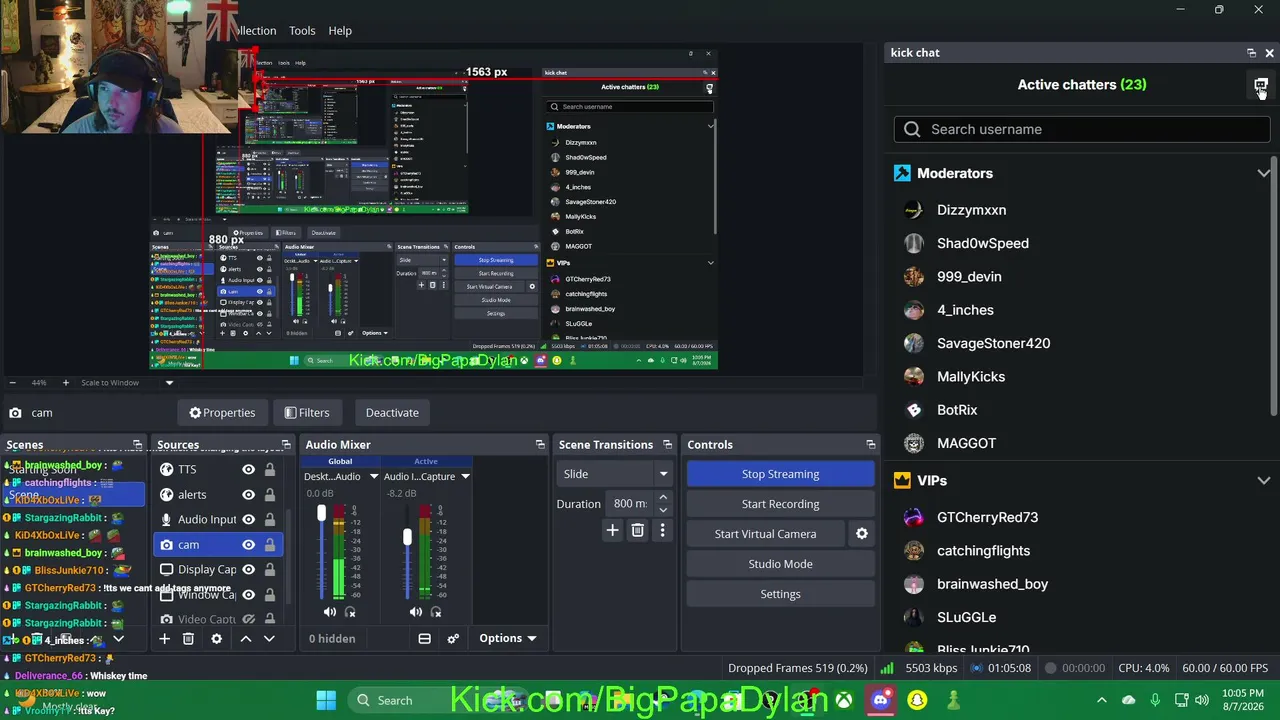Open the Desktop Audio channel dropdown
1280x720 pixels.
374,477
